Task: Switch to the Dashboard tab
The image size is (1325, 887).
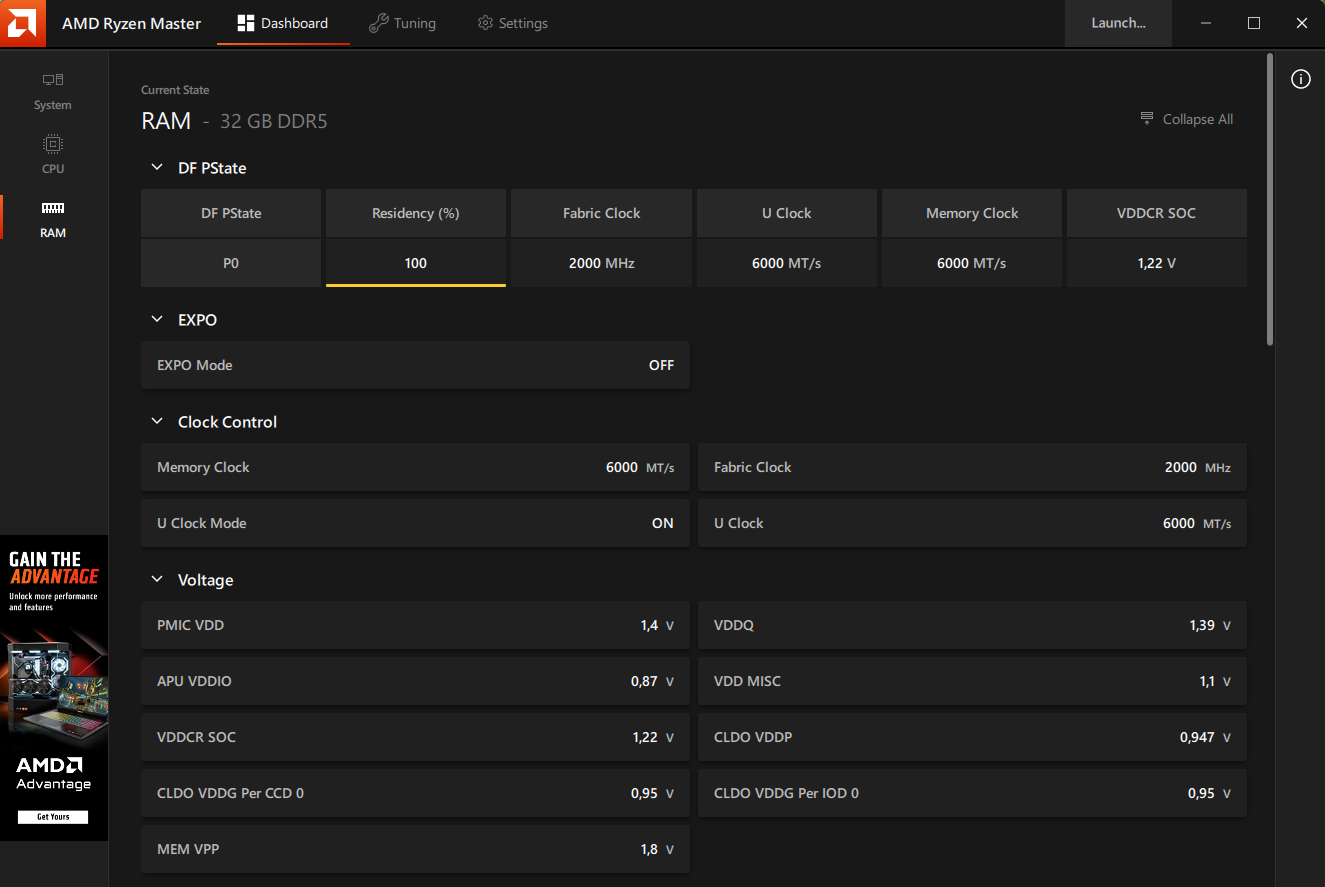Action: click(x=283, y=23)
